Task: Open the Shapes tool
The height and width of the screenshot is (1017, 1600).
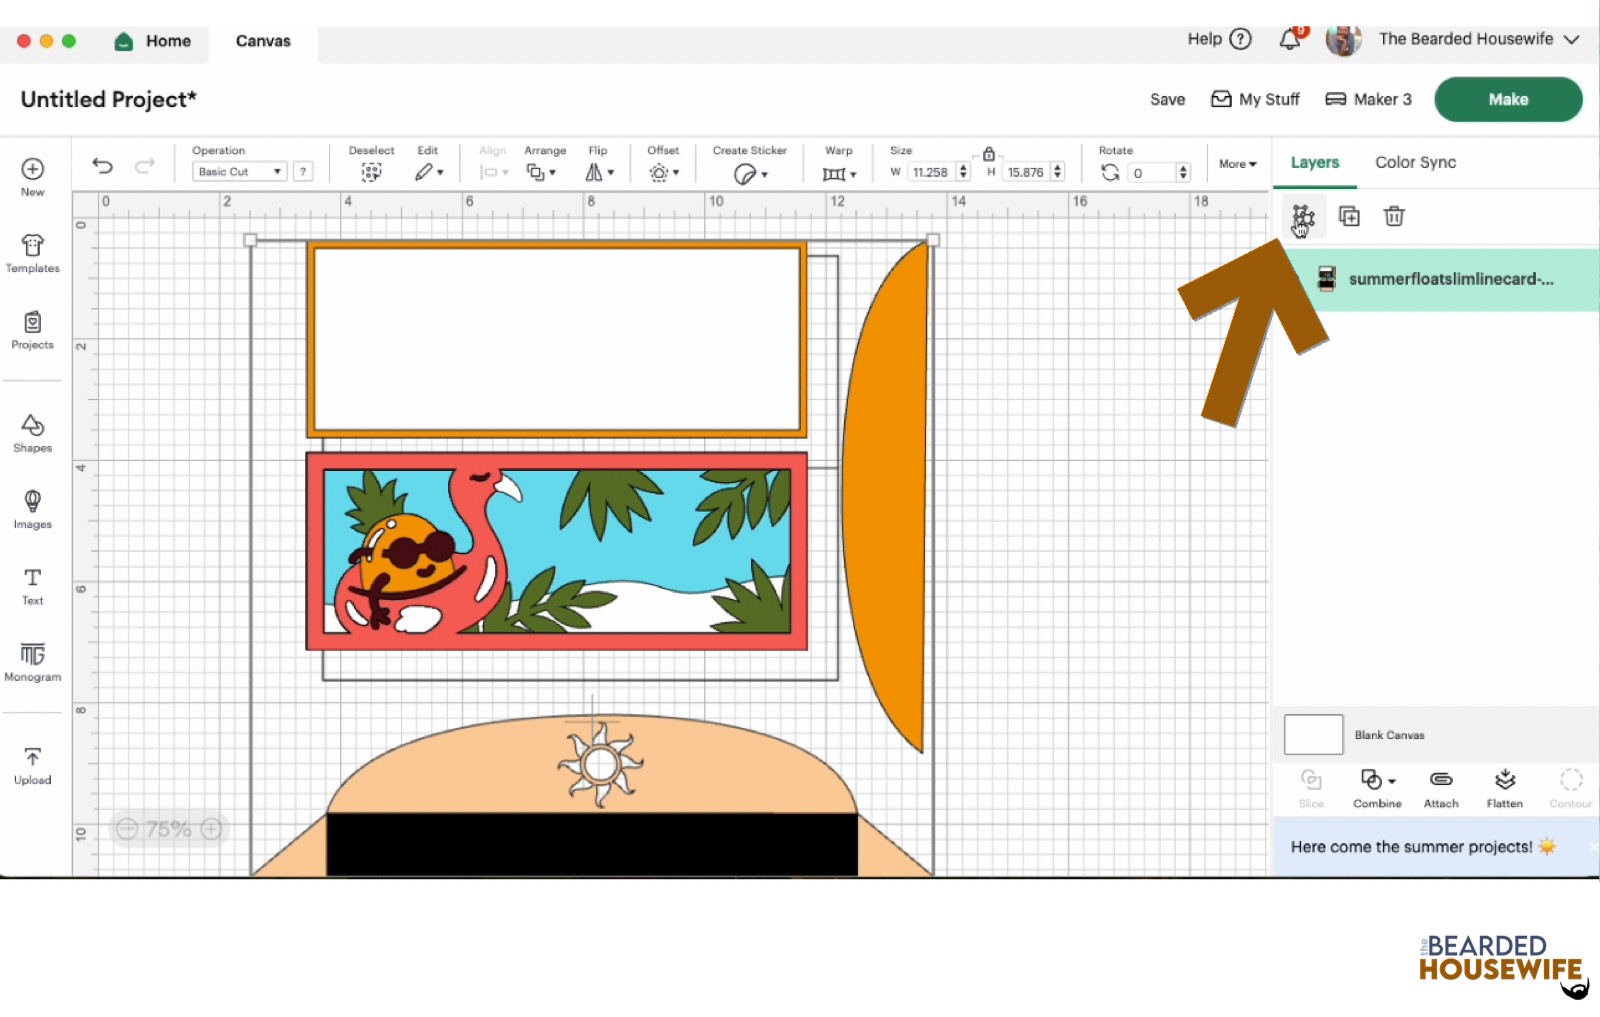Action: point(32,433)
